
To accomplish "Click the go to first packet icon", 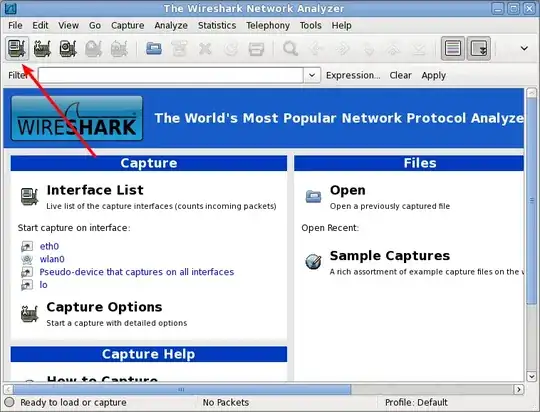I will click(x=393, y=49).
